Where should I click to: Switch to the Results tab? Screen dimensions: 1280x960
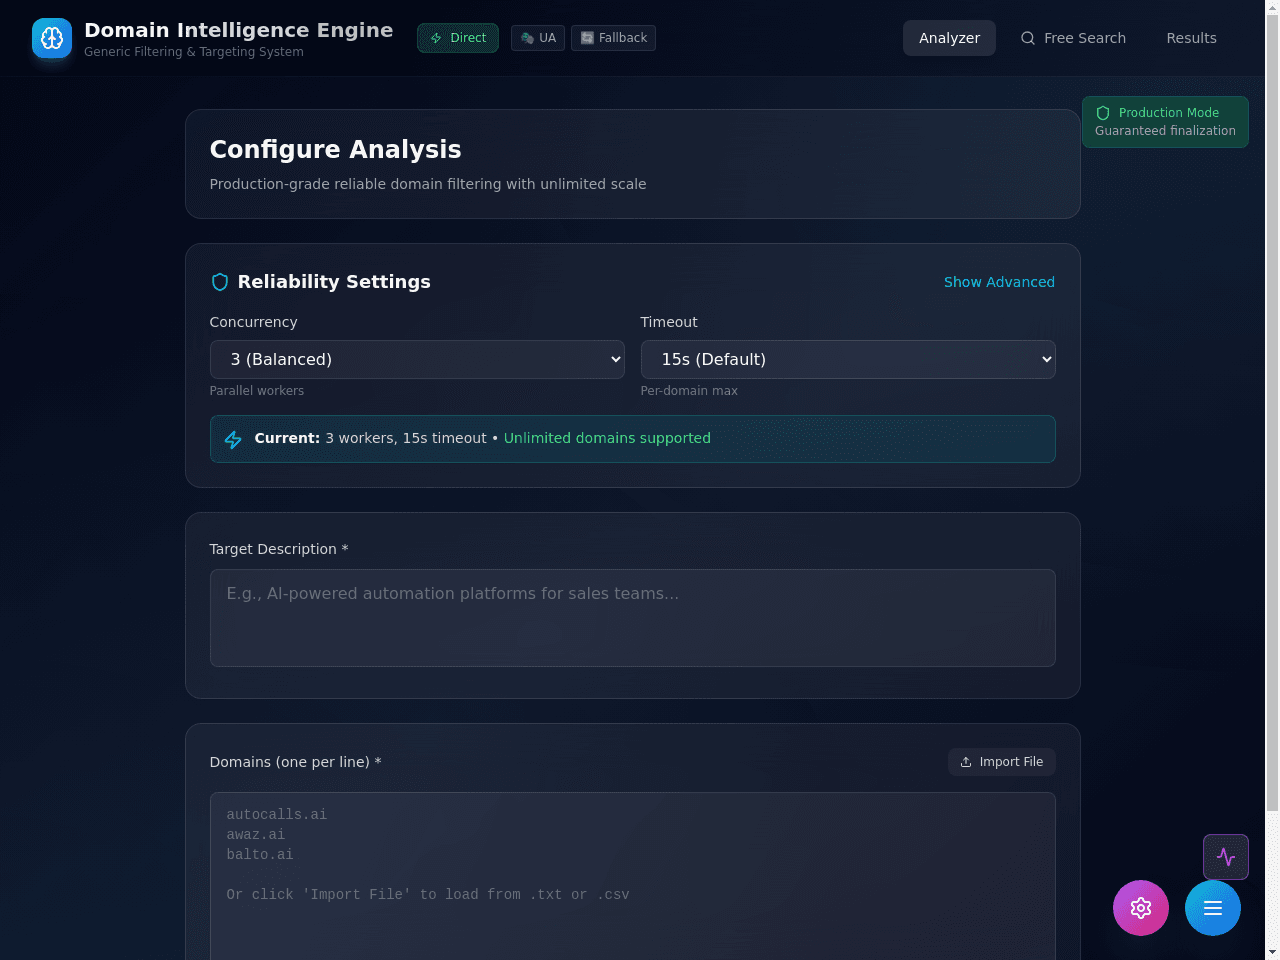[1191, 38]
